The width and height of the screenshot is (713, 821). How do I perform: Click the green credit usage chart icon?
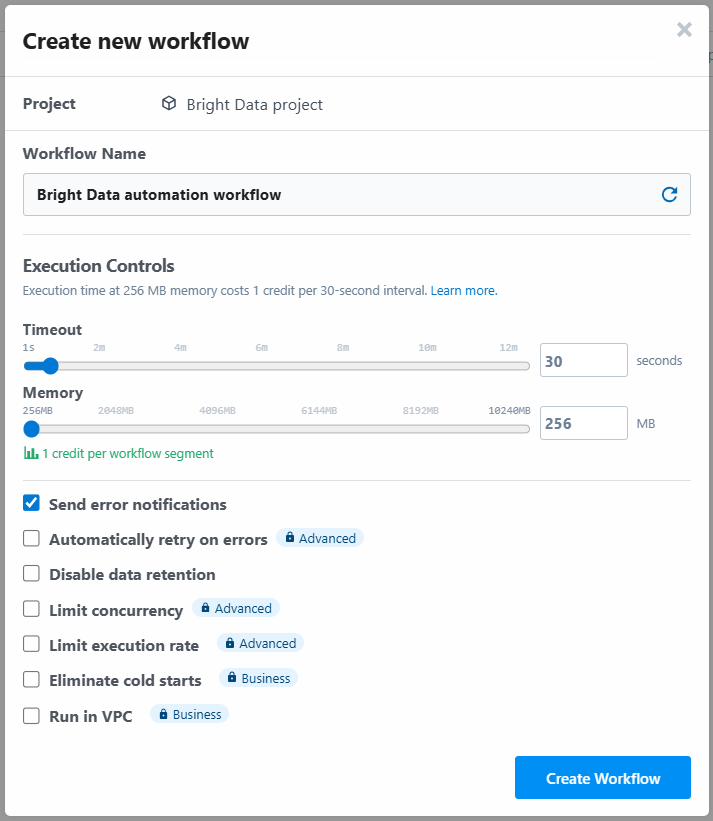click(31, 453)
